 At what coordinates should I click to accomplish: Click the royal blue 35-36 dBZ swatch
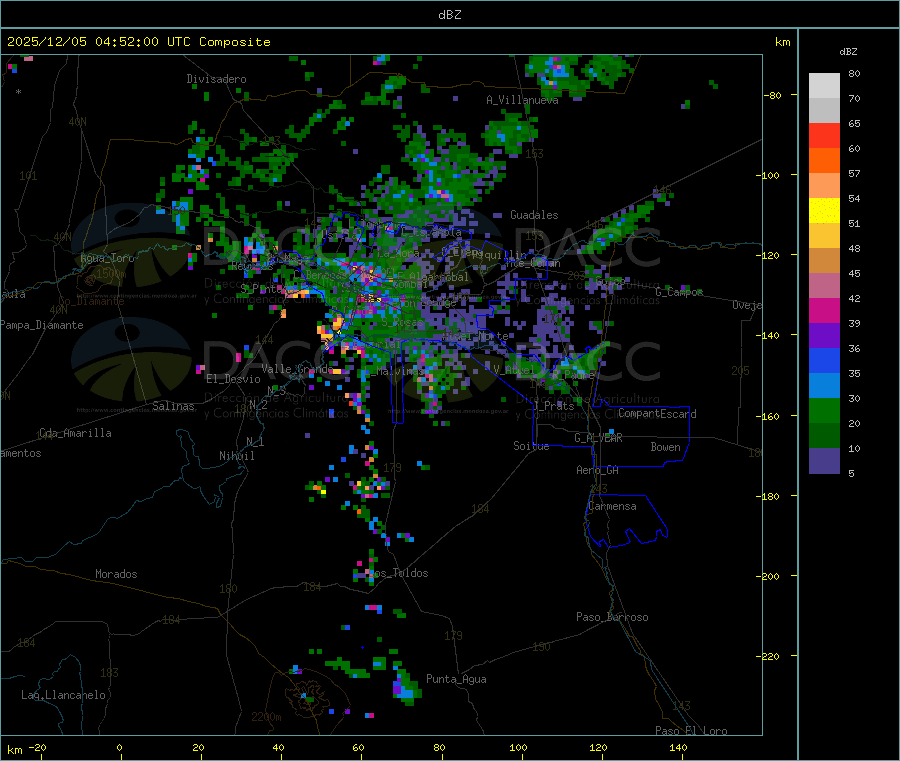coord(824,360)
